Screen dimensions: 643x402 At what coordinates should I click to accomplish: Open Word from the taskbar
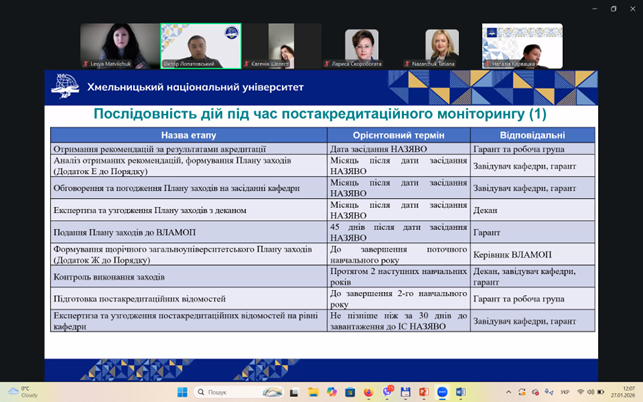(x=460, y=392)
